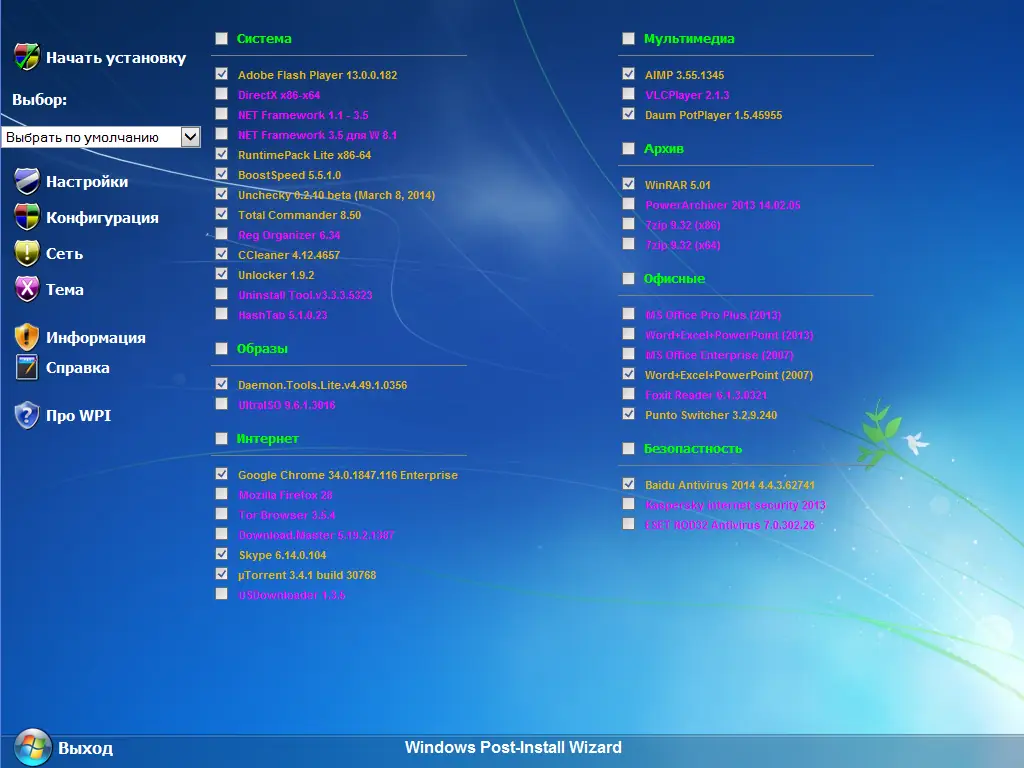Click the ESET NOD32 Antivirus 7.0.302.26 text
The image size is (1024, 768).
(729, 525)
